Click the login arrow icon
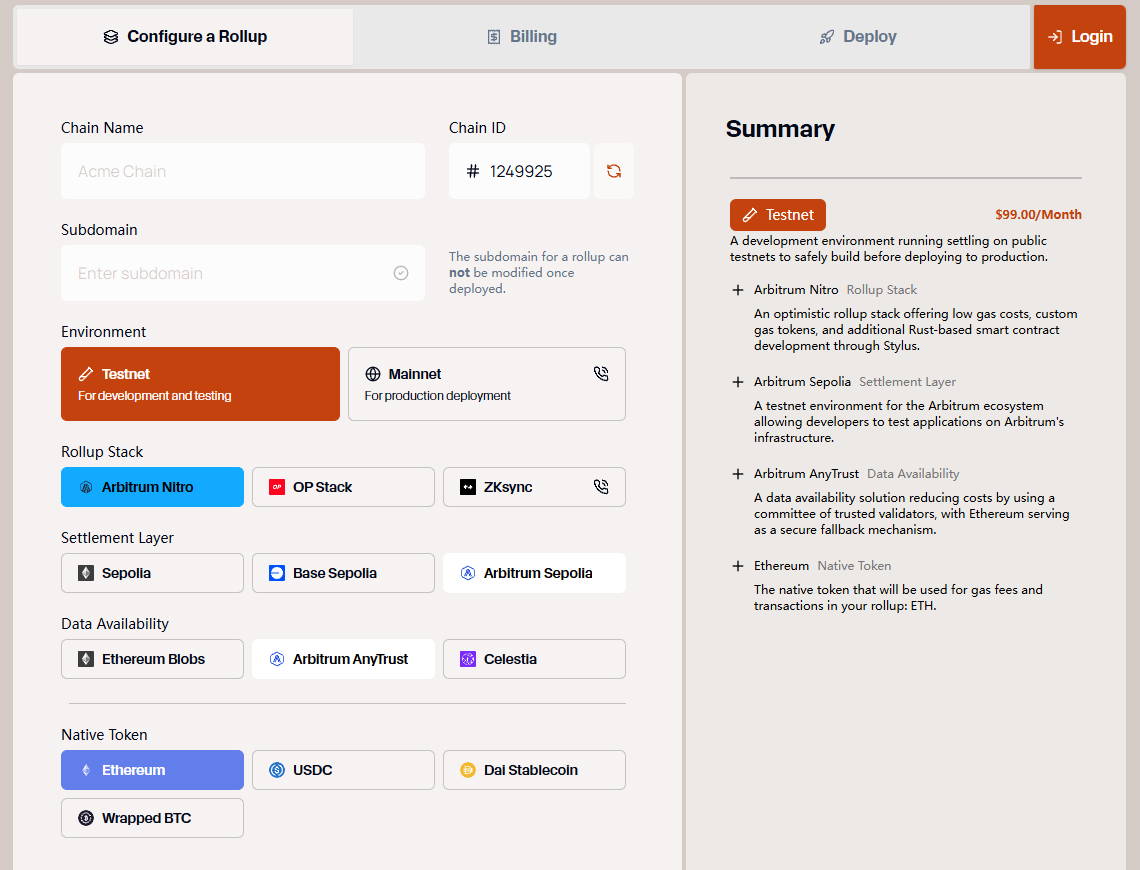Screen dimensions: 1140x870 (1055, 37)
